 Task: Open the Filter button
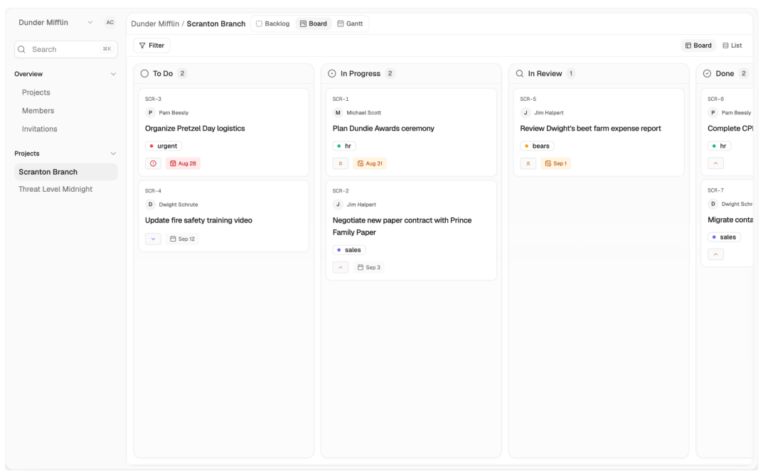pyautogui.click(x=152, y=46)
